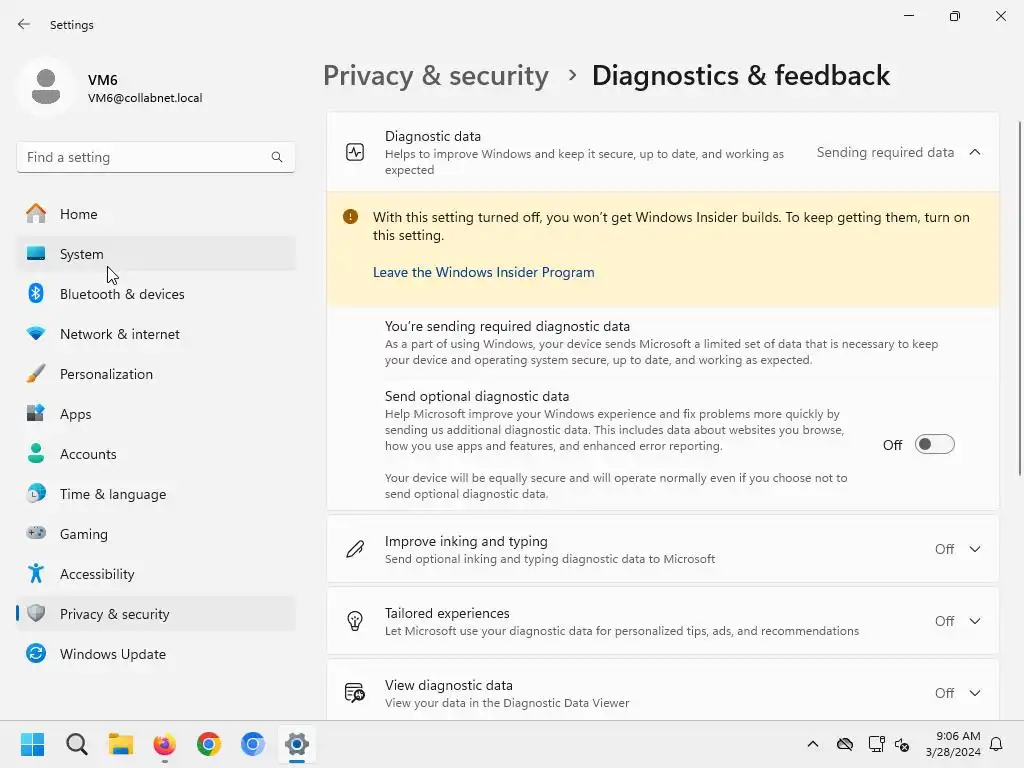Open the Apps settings category
This screenshot has height=768, width=1024.
(x=76, y=414)
